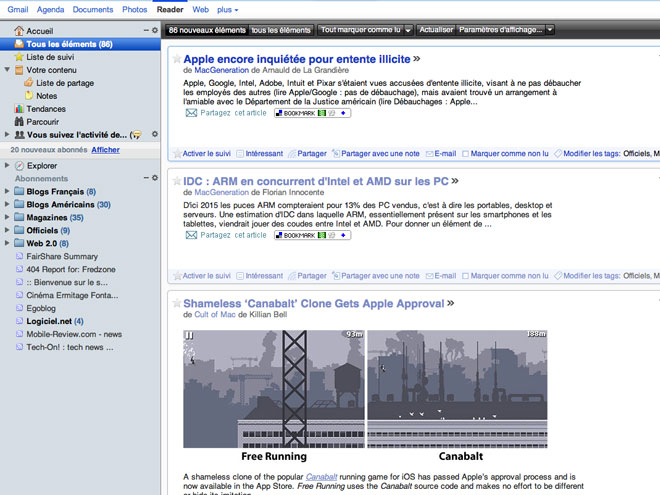The width and height of the screenshot is (660, 495).
Task: Click the Explorer compass icon
Action: (x=19, y=165)
